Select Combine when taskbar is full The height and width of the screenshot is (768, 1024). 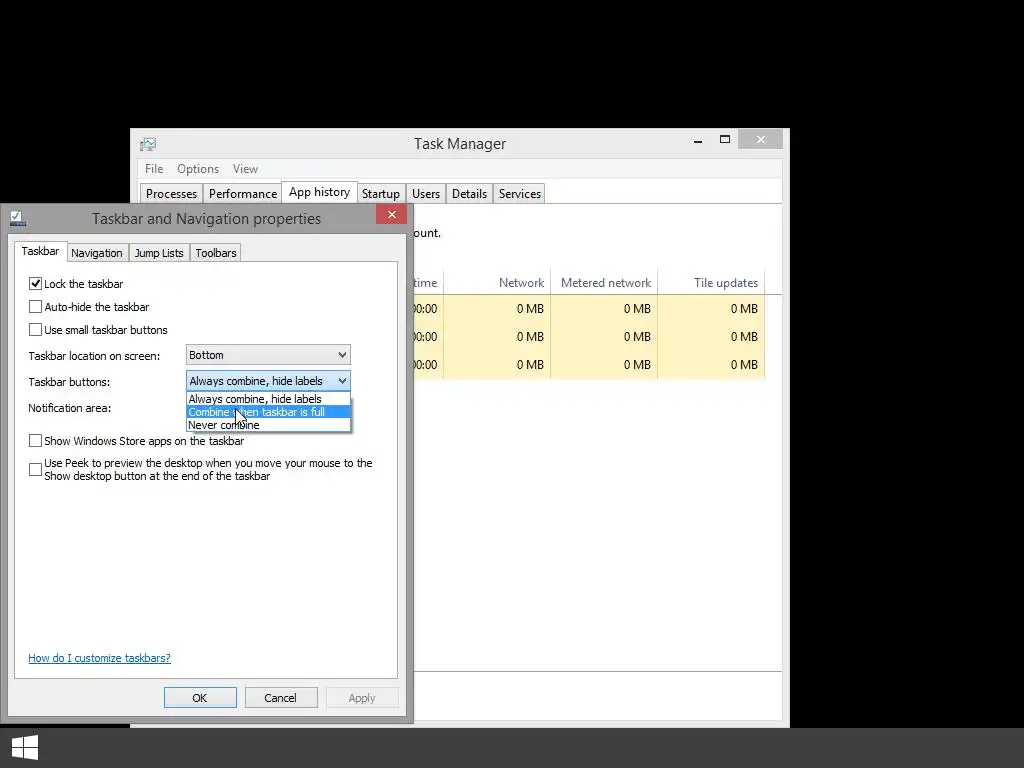[268, 412]
